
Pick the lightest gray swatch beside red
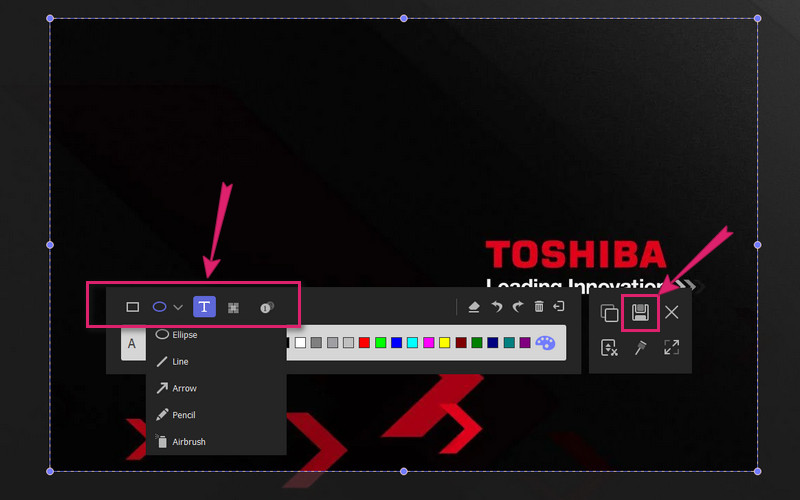(348, 343)
